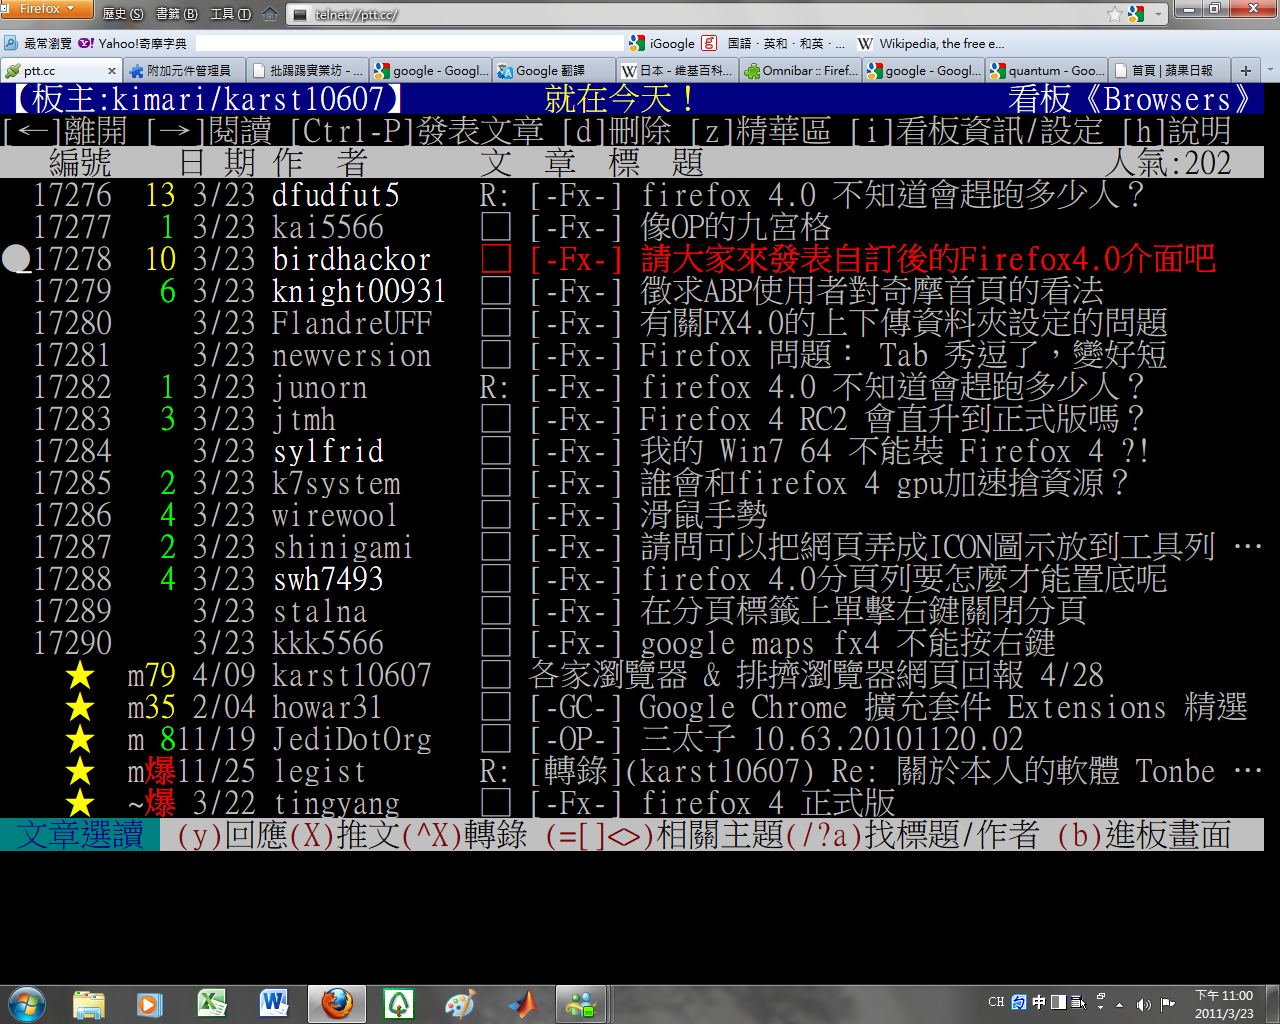Click the checkbox for post 17290 by kkk5566
Image resolution: width=1280 pixels, height=1024 pixels.
[496, 643]
